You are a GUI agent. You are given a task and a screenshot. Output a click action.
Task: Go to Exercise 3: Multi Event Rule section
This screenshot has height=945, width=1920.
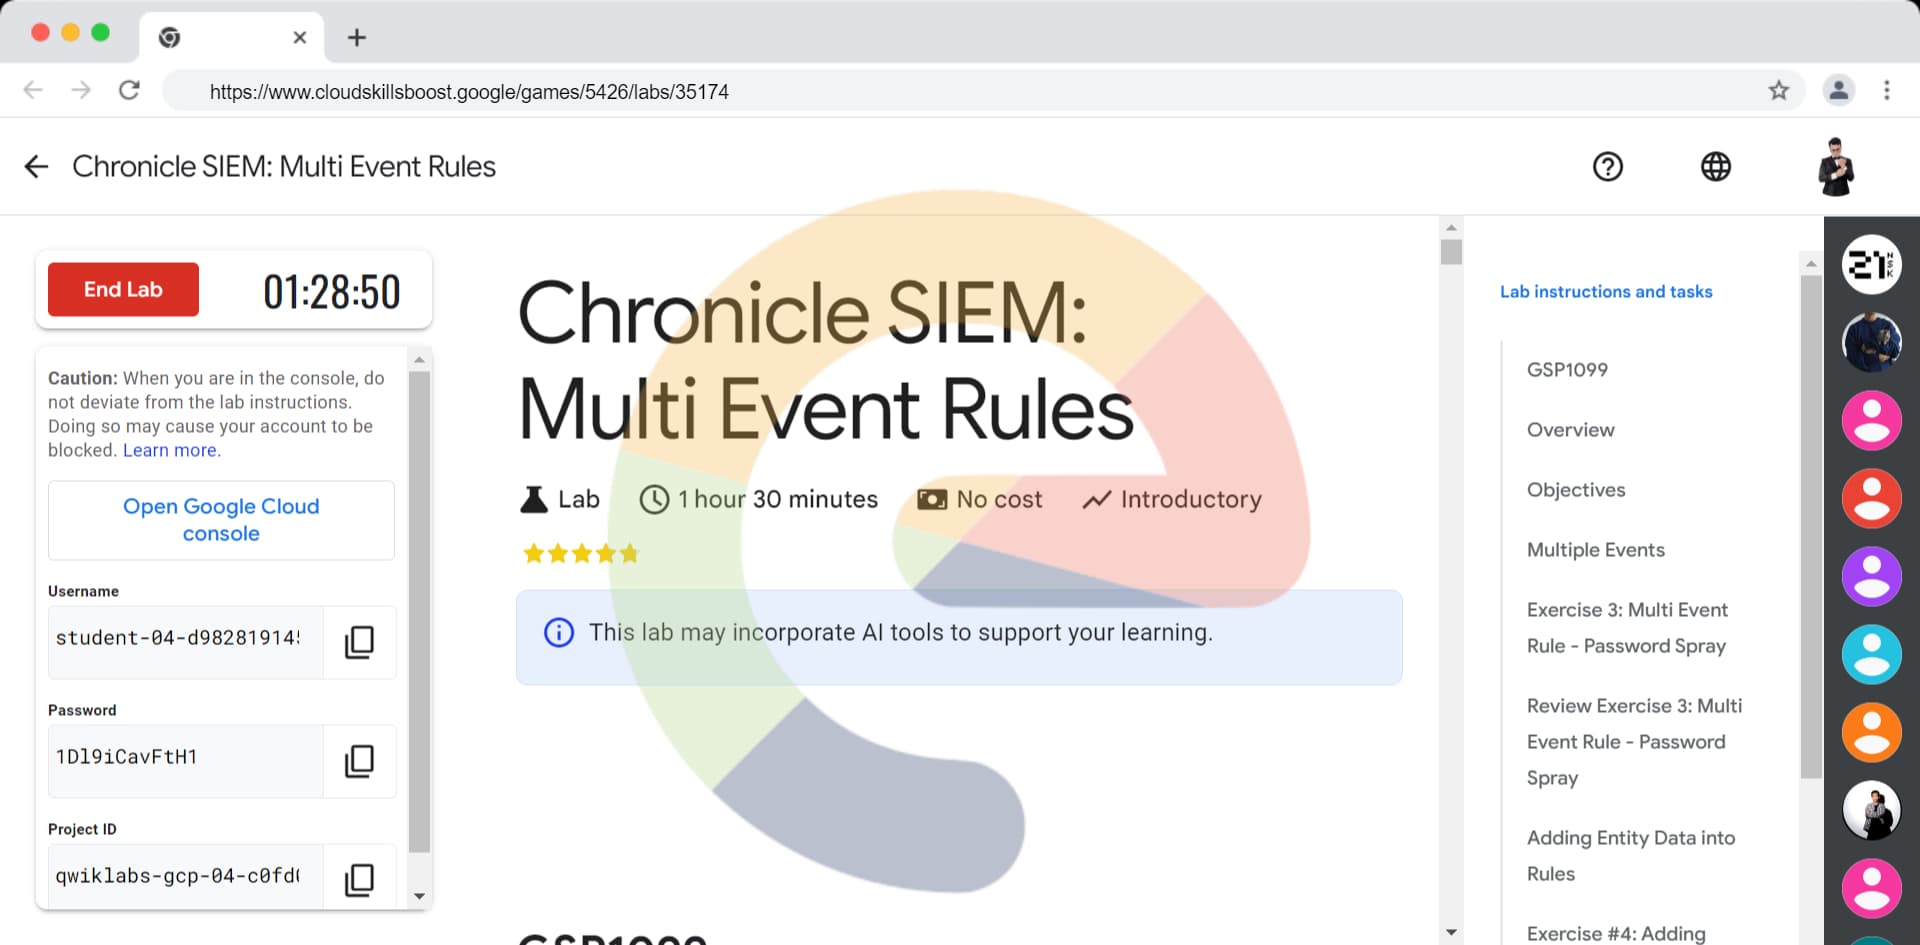click(x=1627, y=628)
